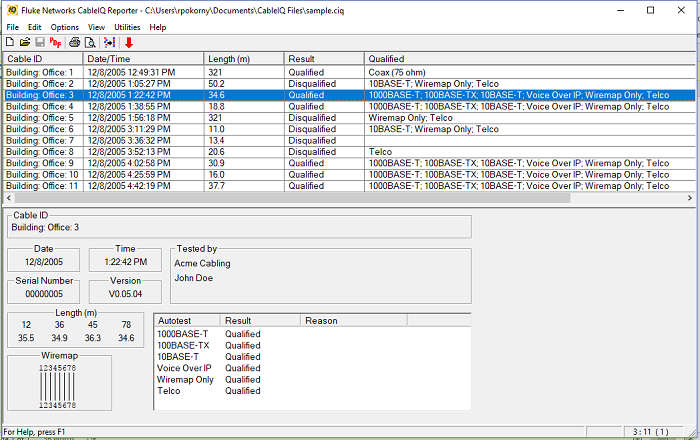Click the highlighted Building: Office: 3 row
Viewport: 700px width, 440px height.
coord(350,95)
